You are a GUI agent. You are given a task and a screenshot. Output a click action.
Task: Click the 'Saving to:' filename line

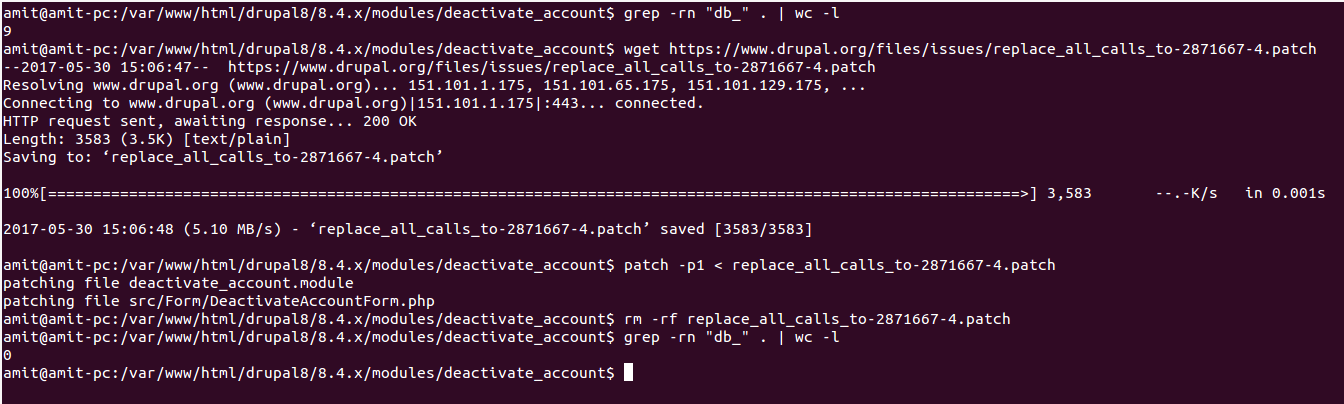(x=223, y=157)
